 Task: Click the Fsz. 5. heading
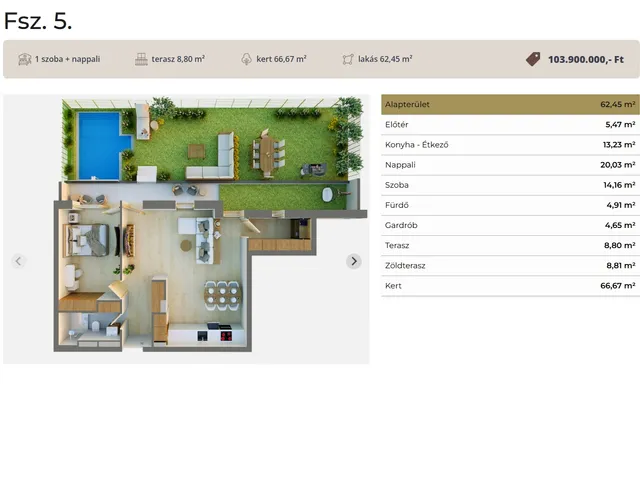[38, 21]
